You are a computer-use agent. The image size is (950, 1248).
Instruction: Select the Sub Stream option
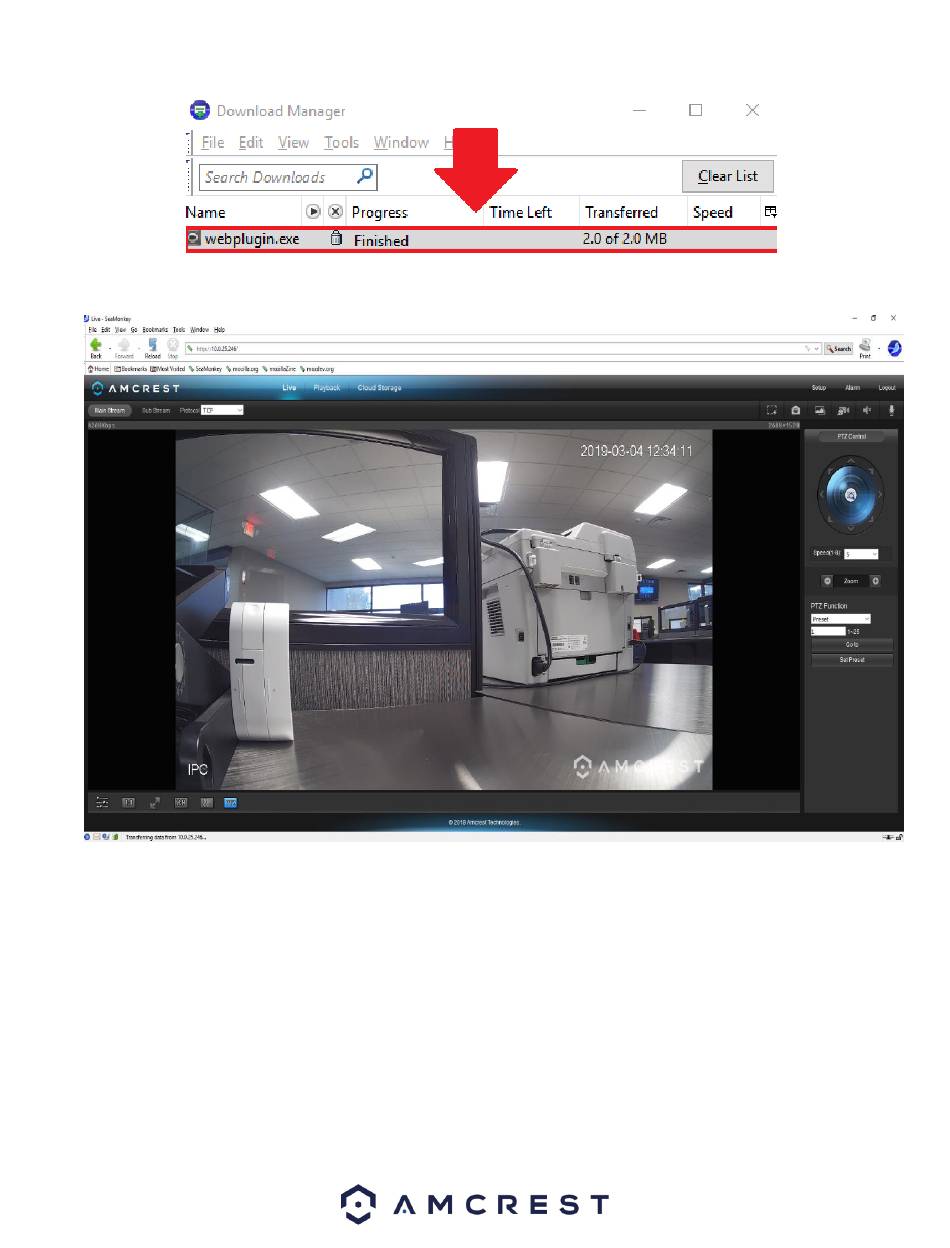tap(155, 410)
